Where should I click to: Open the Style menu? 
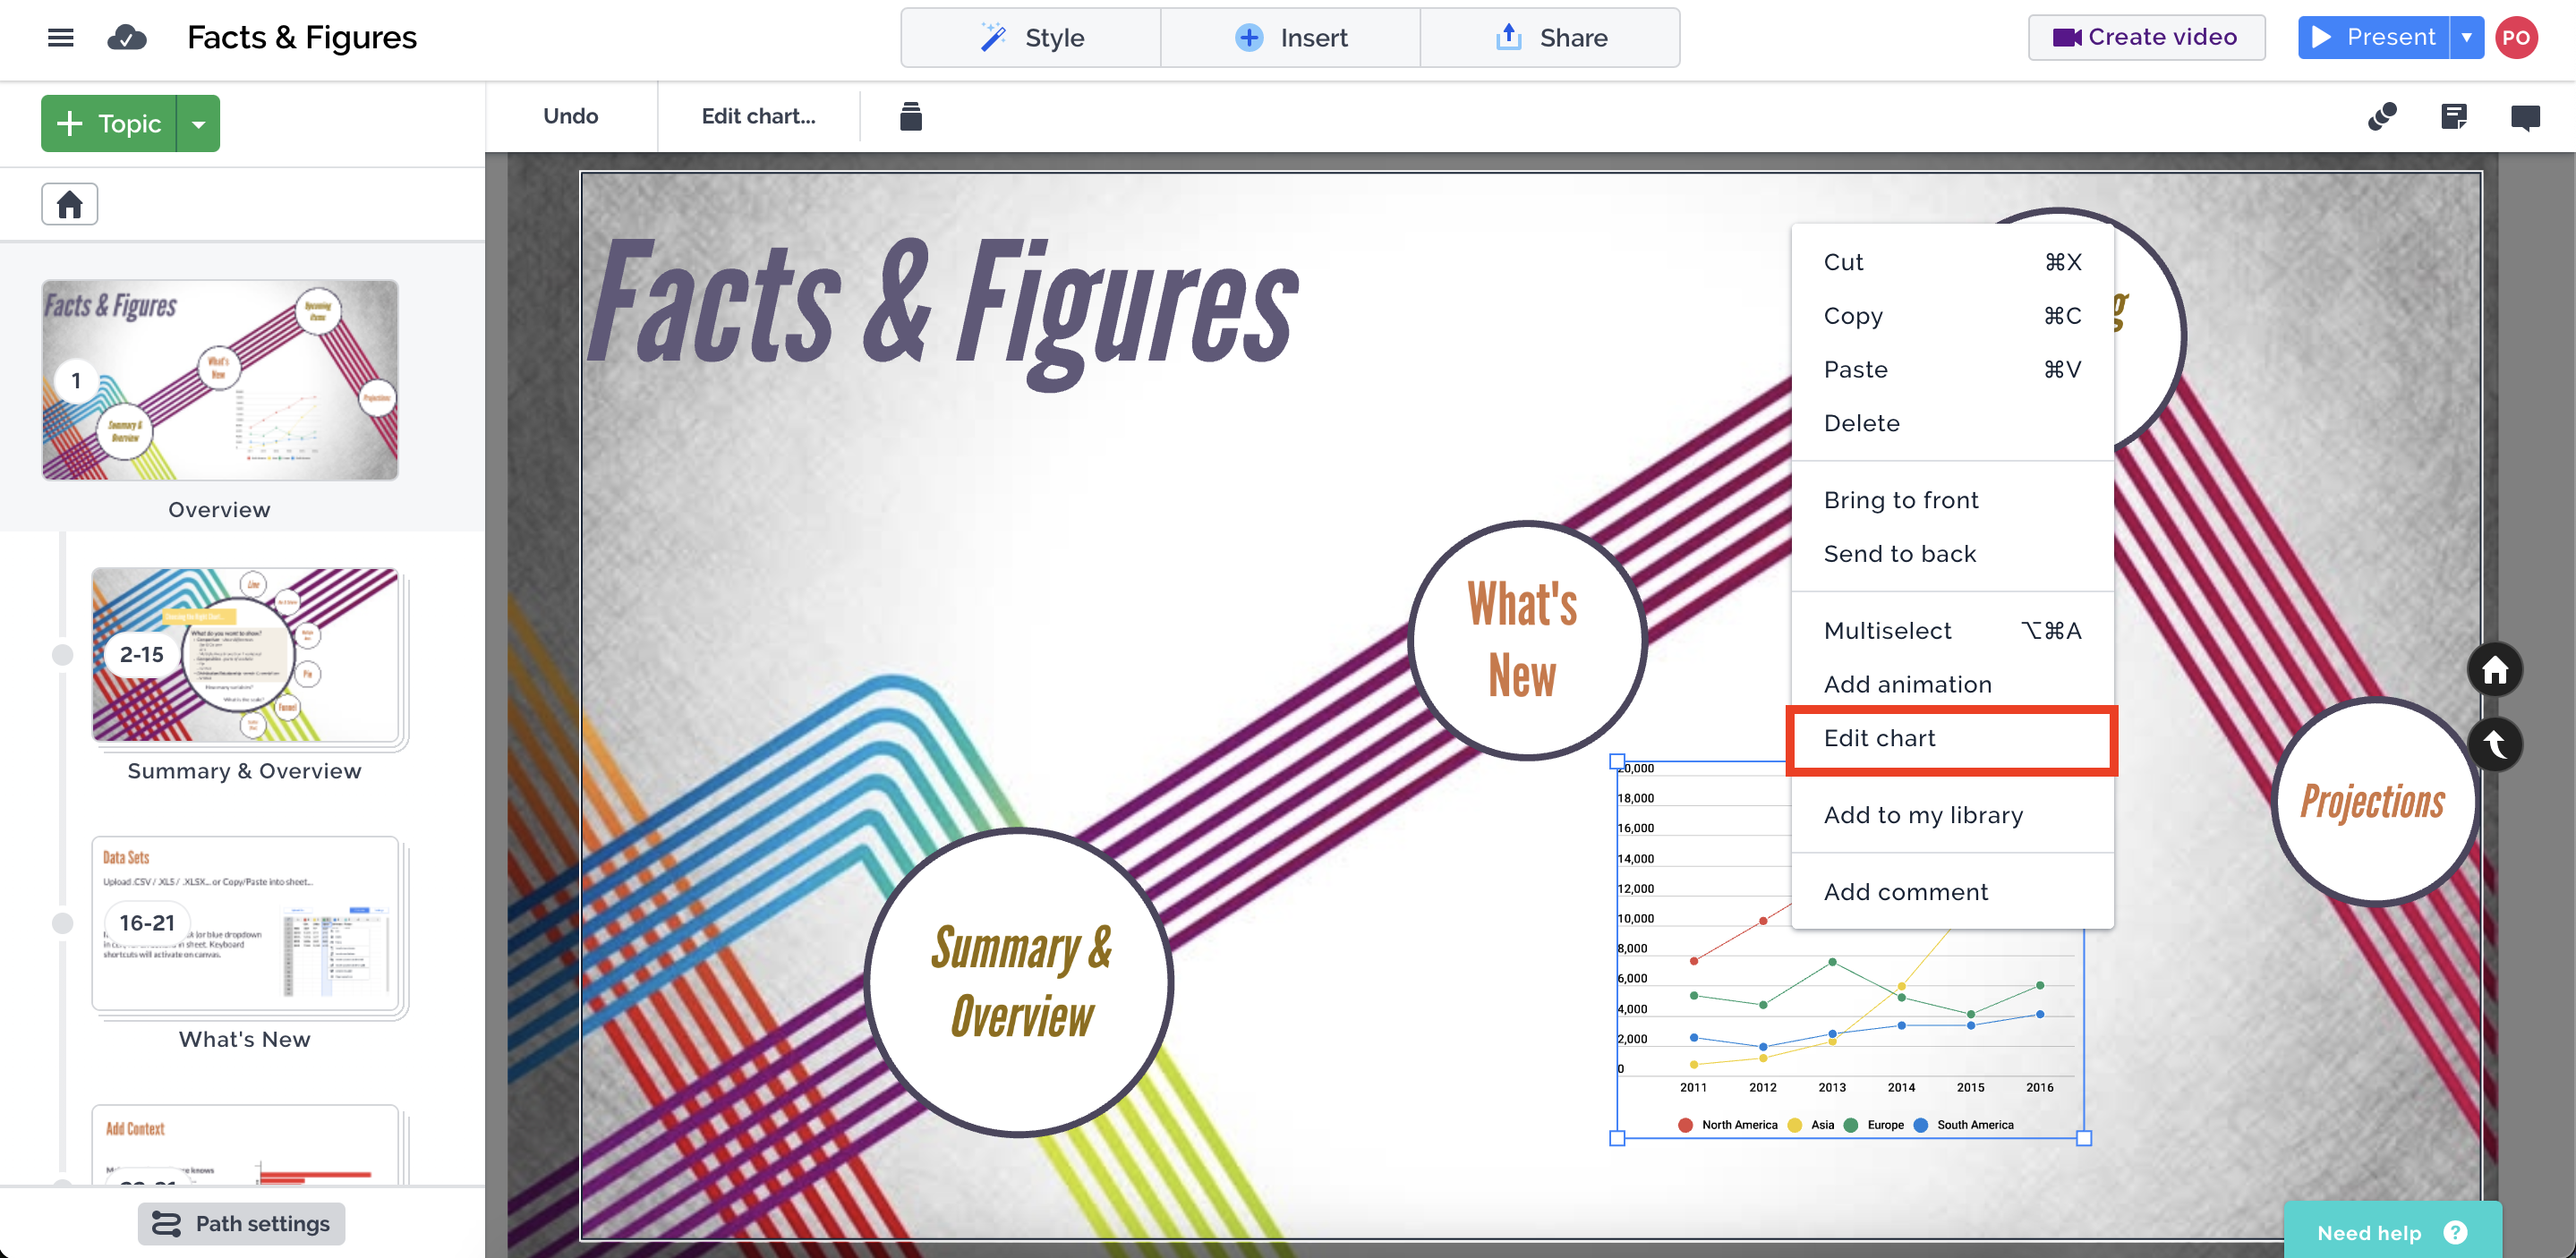coord(1031,38)
